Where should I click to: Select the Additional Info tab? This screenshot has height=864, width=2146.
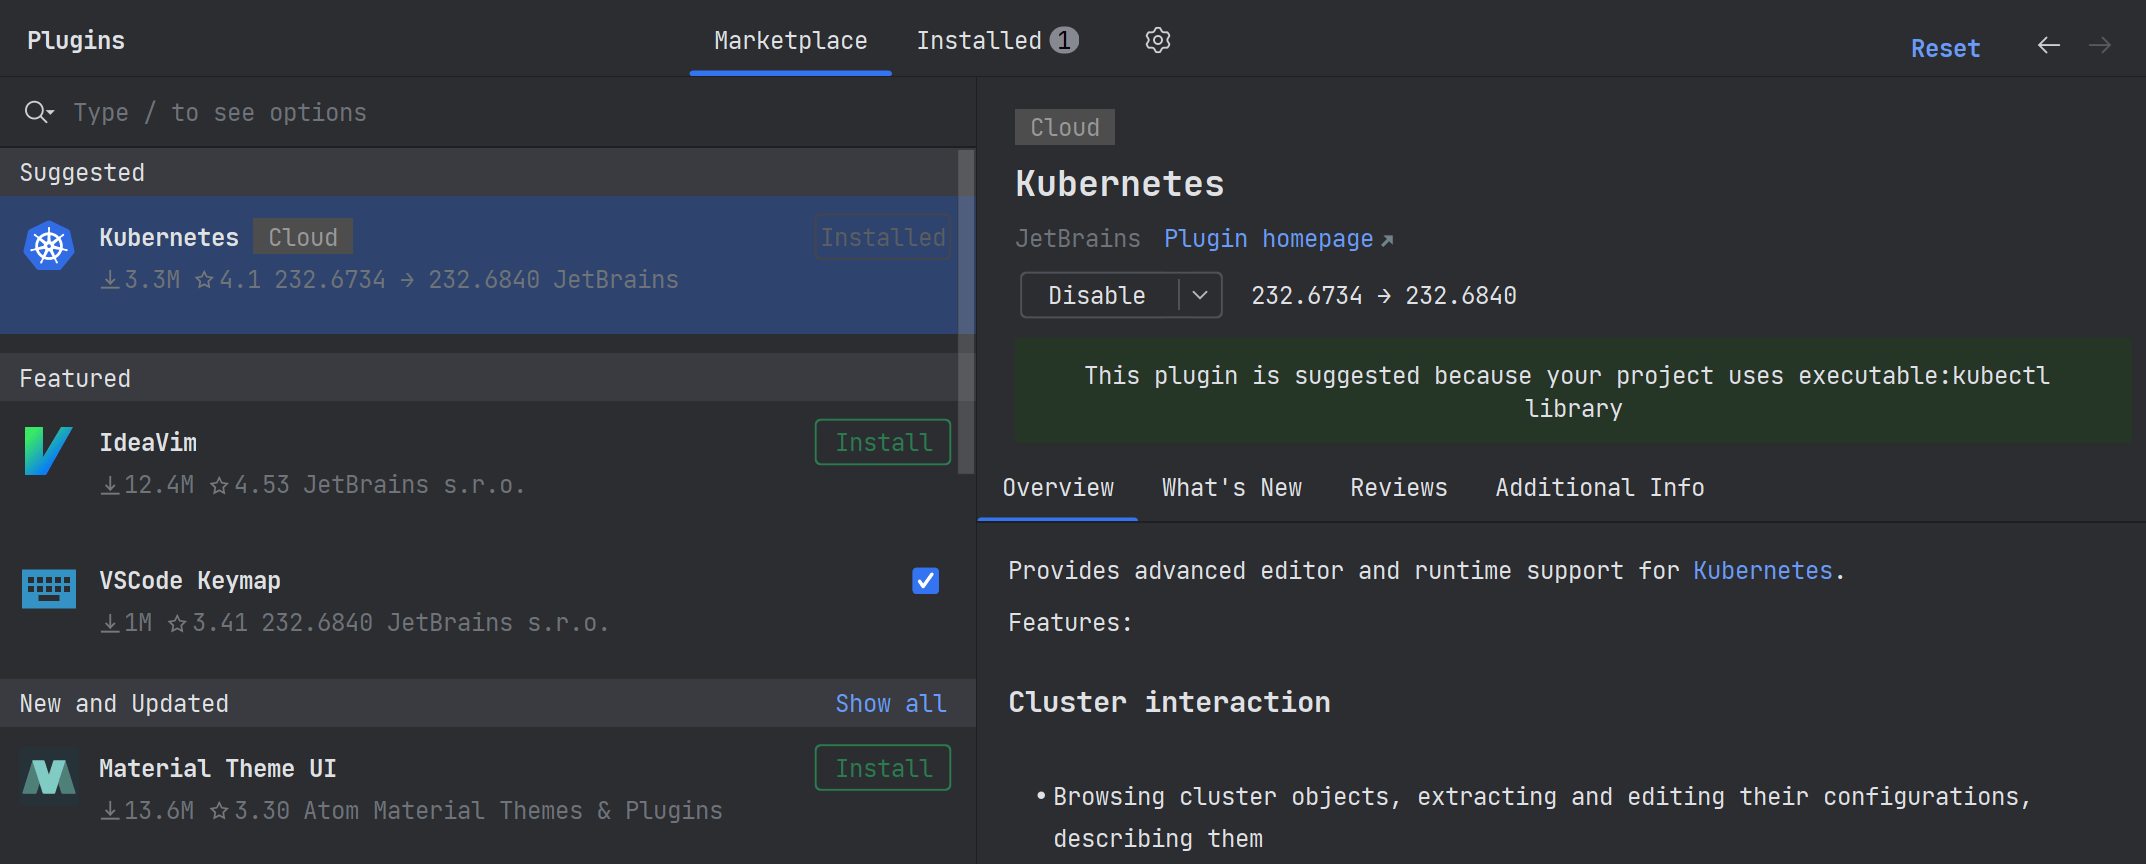[1599, 488]
